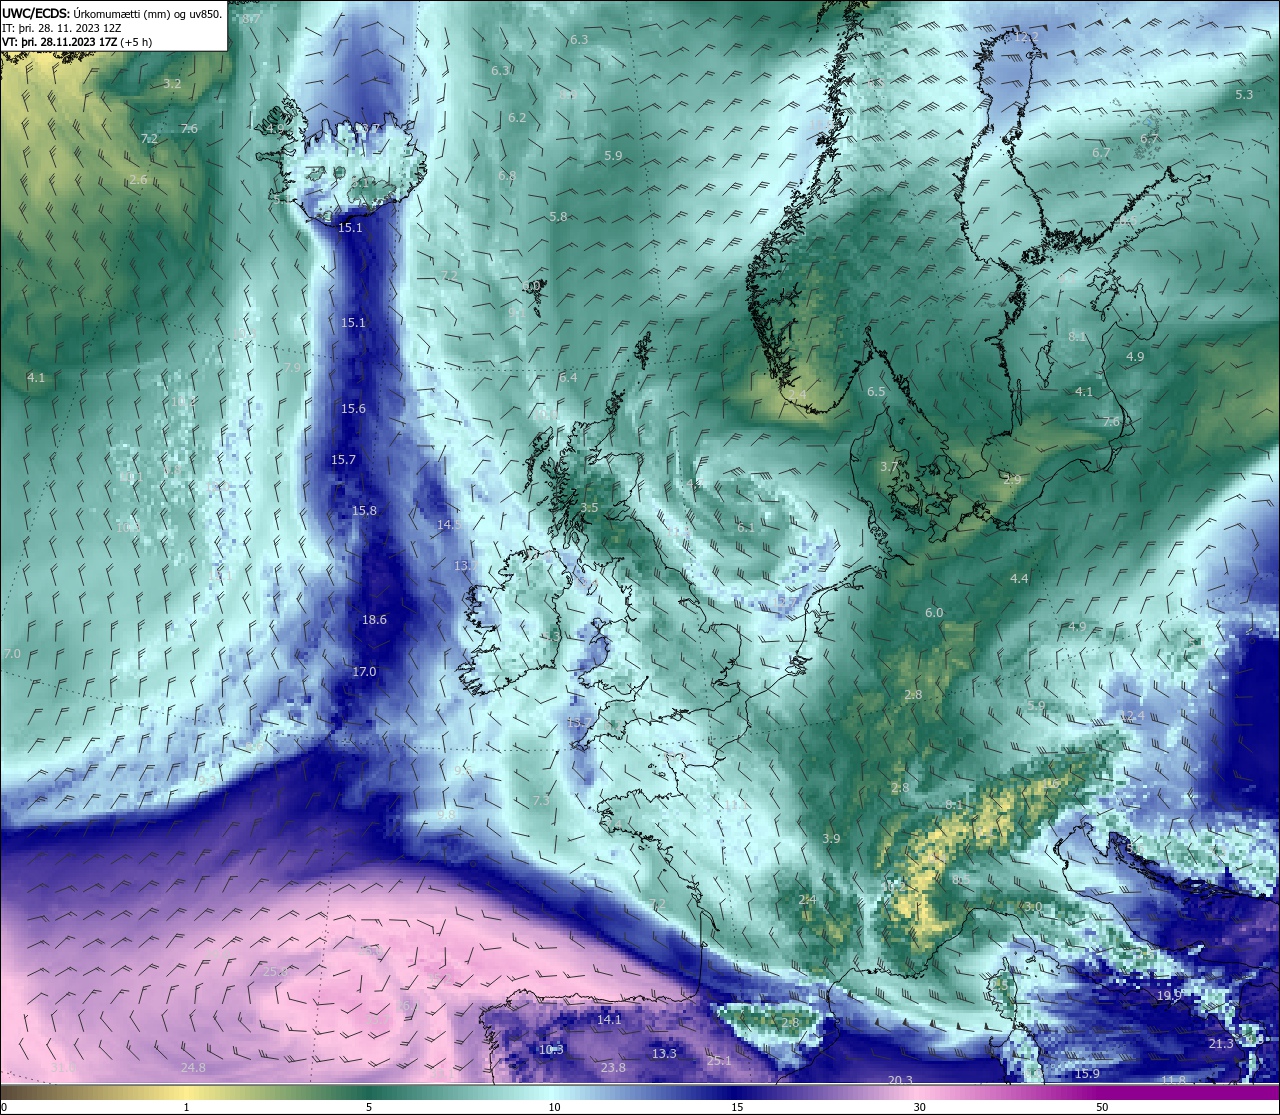Click the color scale label "10"
Image resolution: width=1280 pixels, height=1115 pixels.
pos(553,1107)
